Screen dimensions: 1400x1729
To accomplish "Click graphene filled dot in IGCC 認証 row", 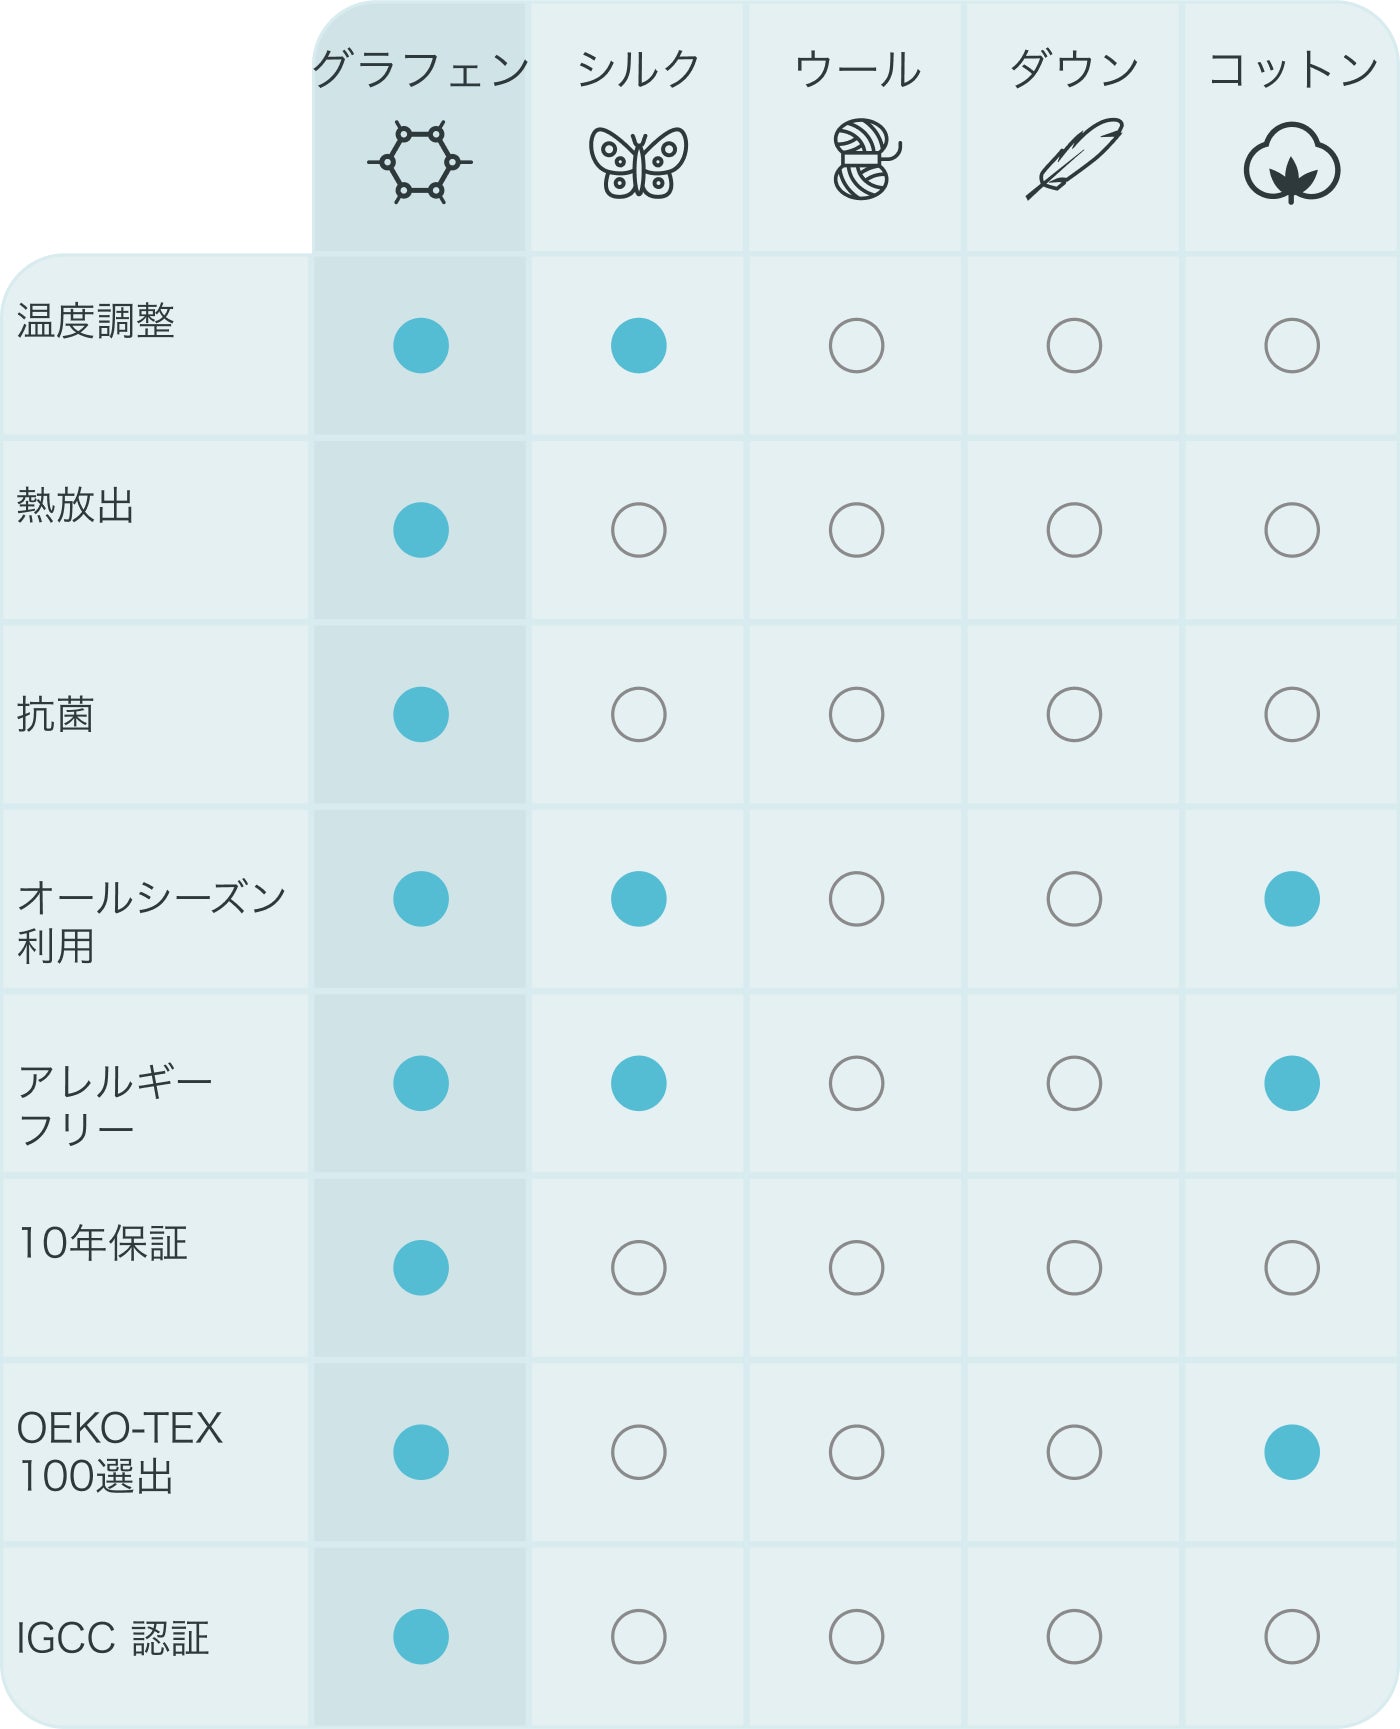I will click(421, 1637).
